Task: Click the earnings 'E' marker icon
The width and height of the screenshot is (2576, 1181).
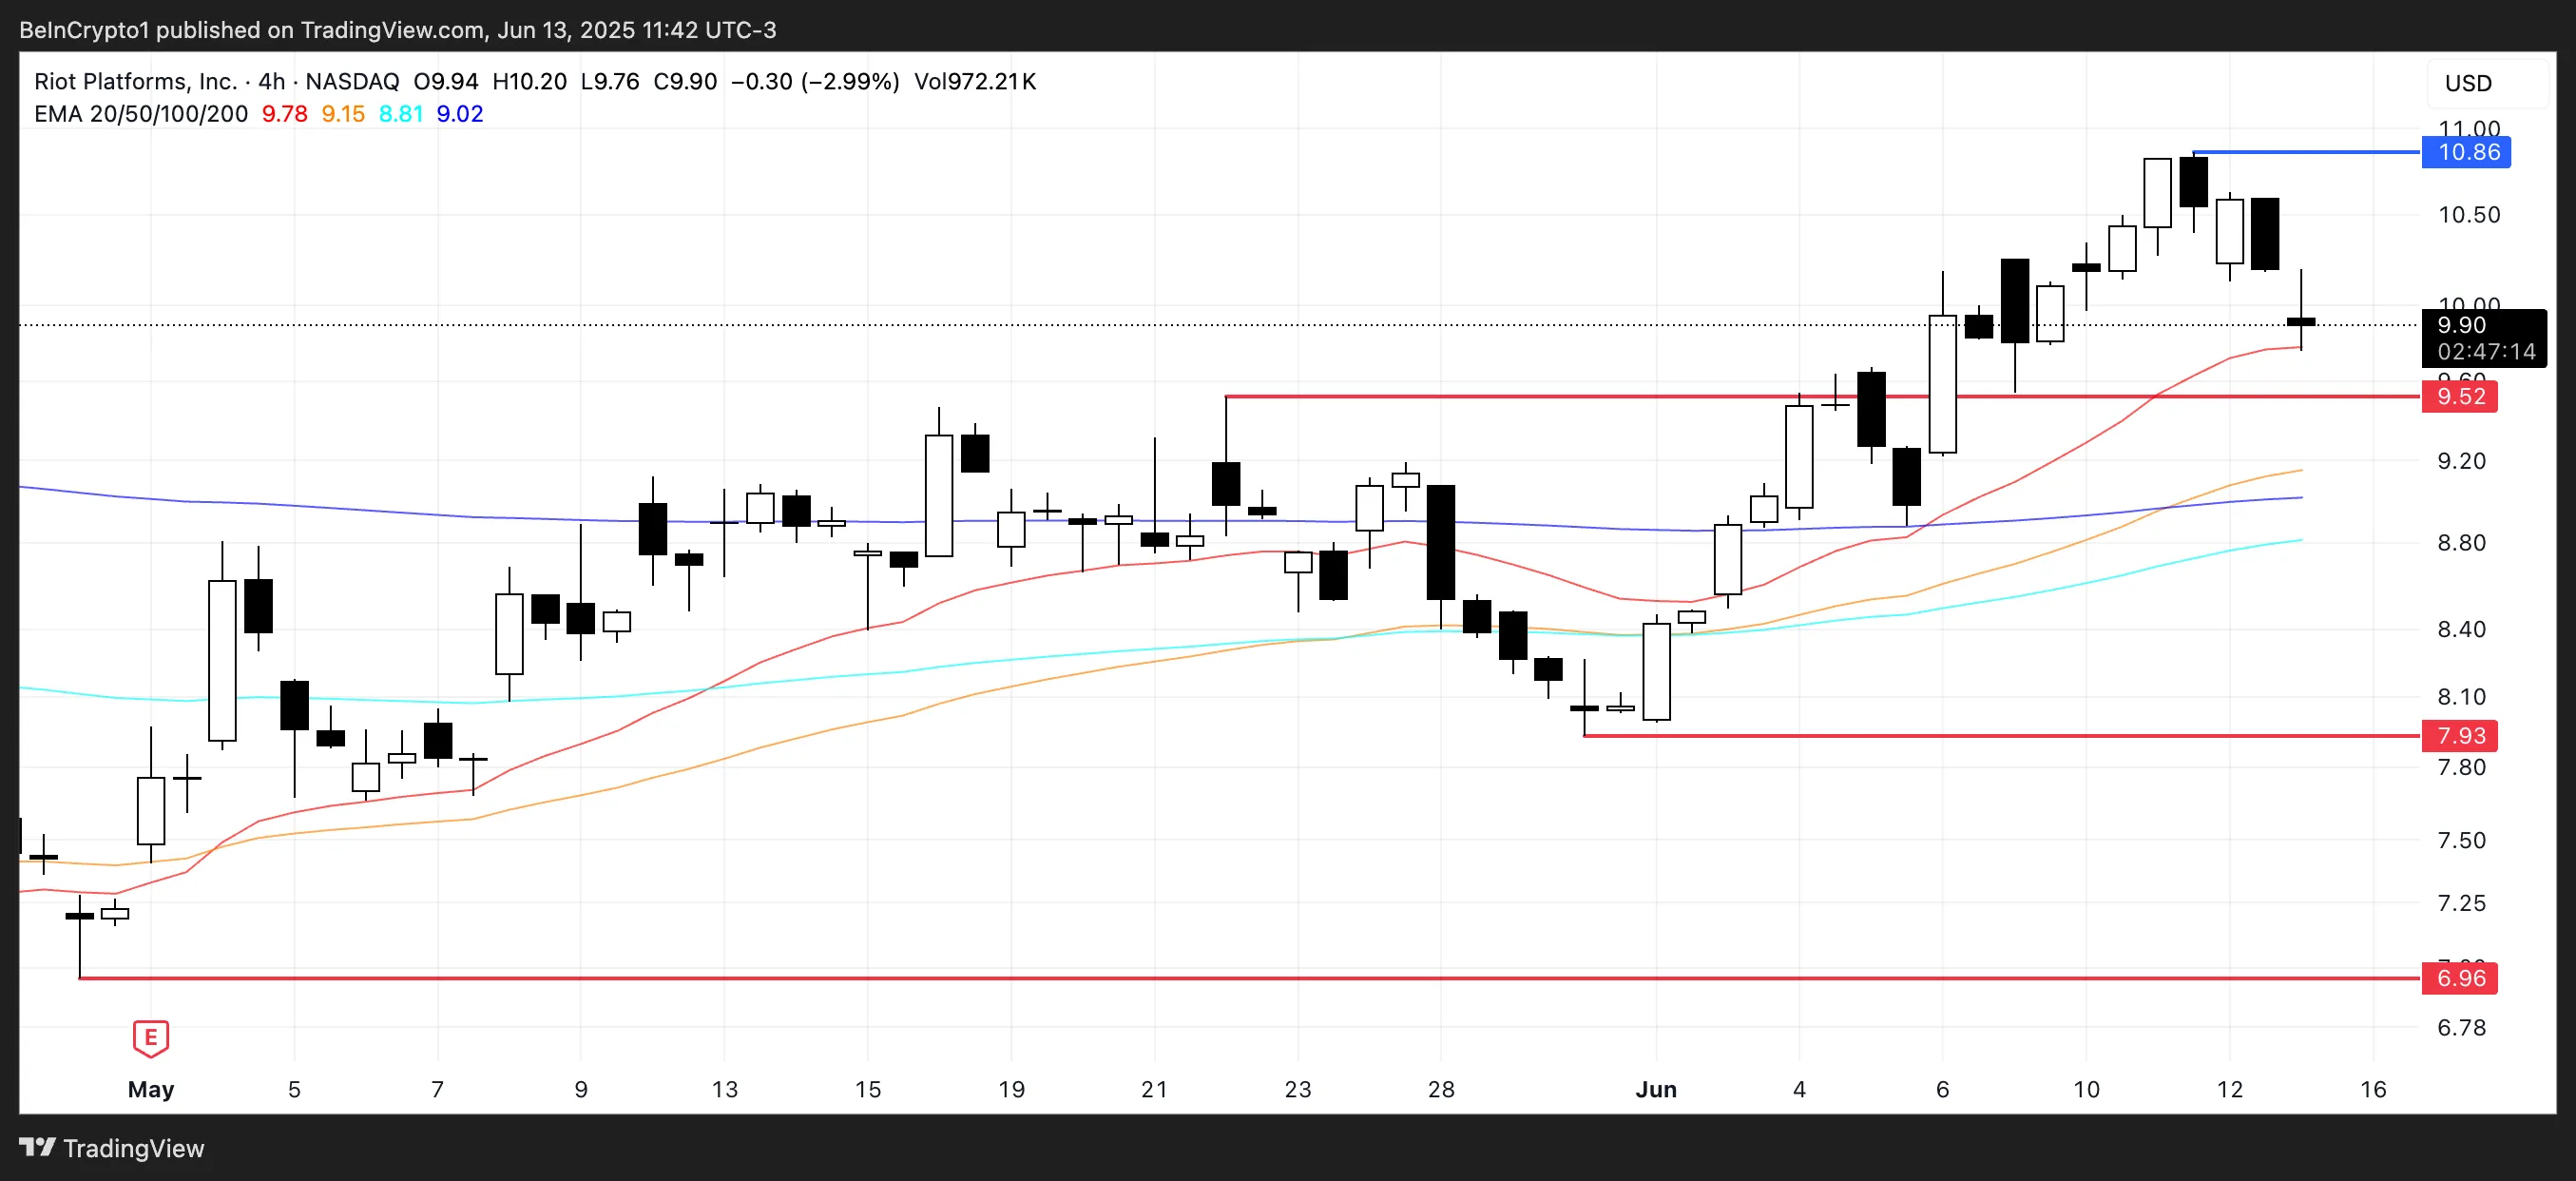Action: (x=151, y=1038)
